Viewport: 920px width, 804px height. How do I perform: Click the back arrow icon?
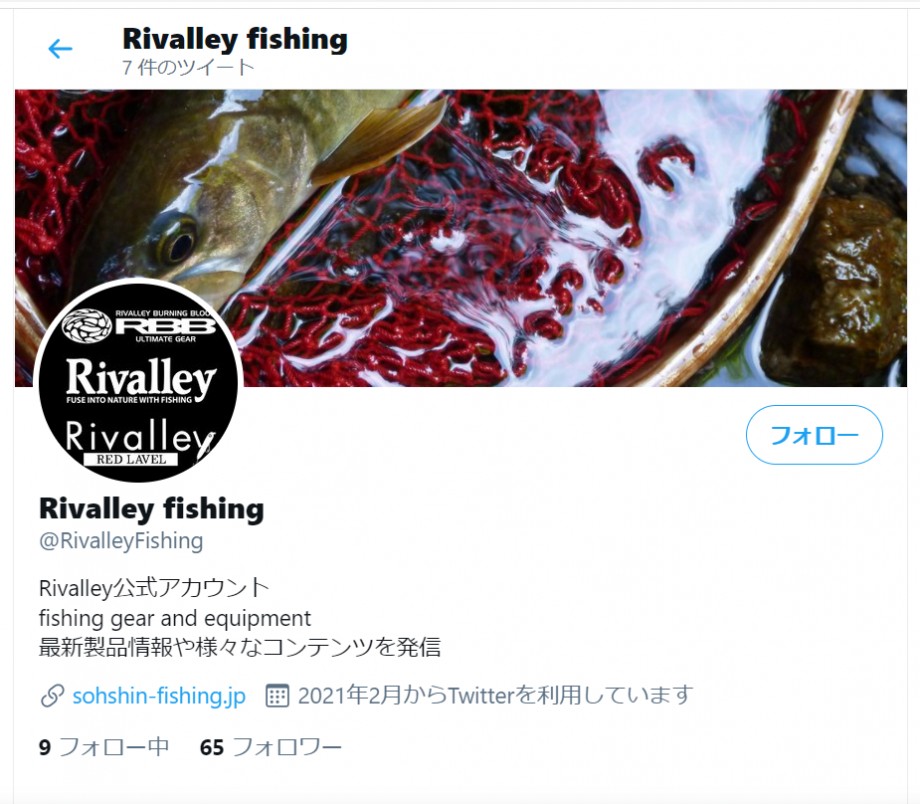[x=60, y=49]
